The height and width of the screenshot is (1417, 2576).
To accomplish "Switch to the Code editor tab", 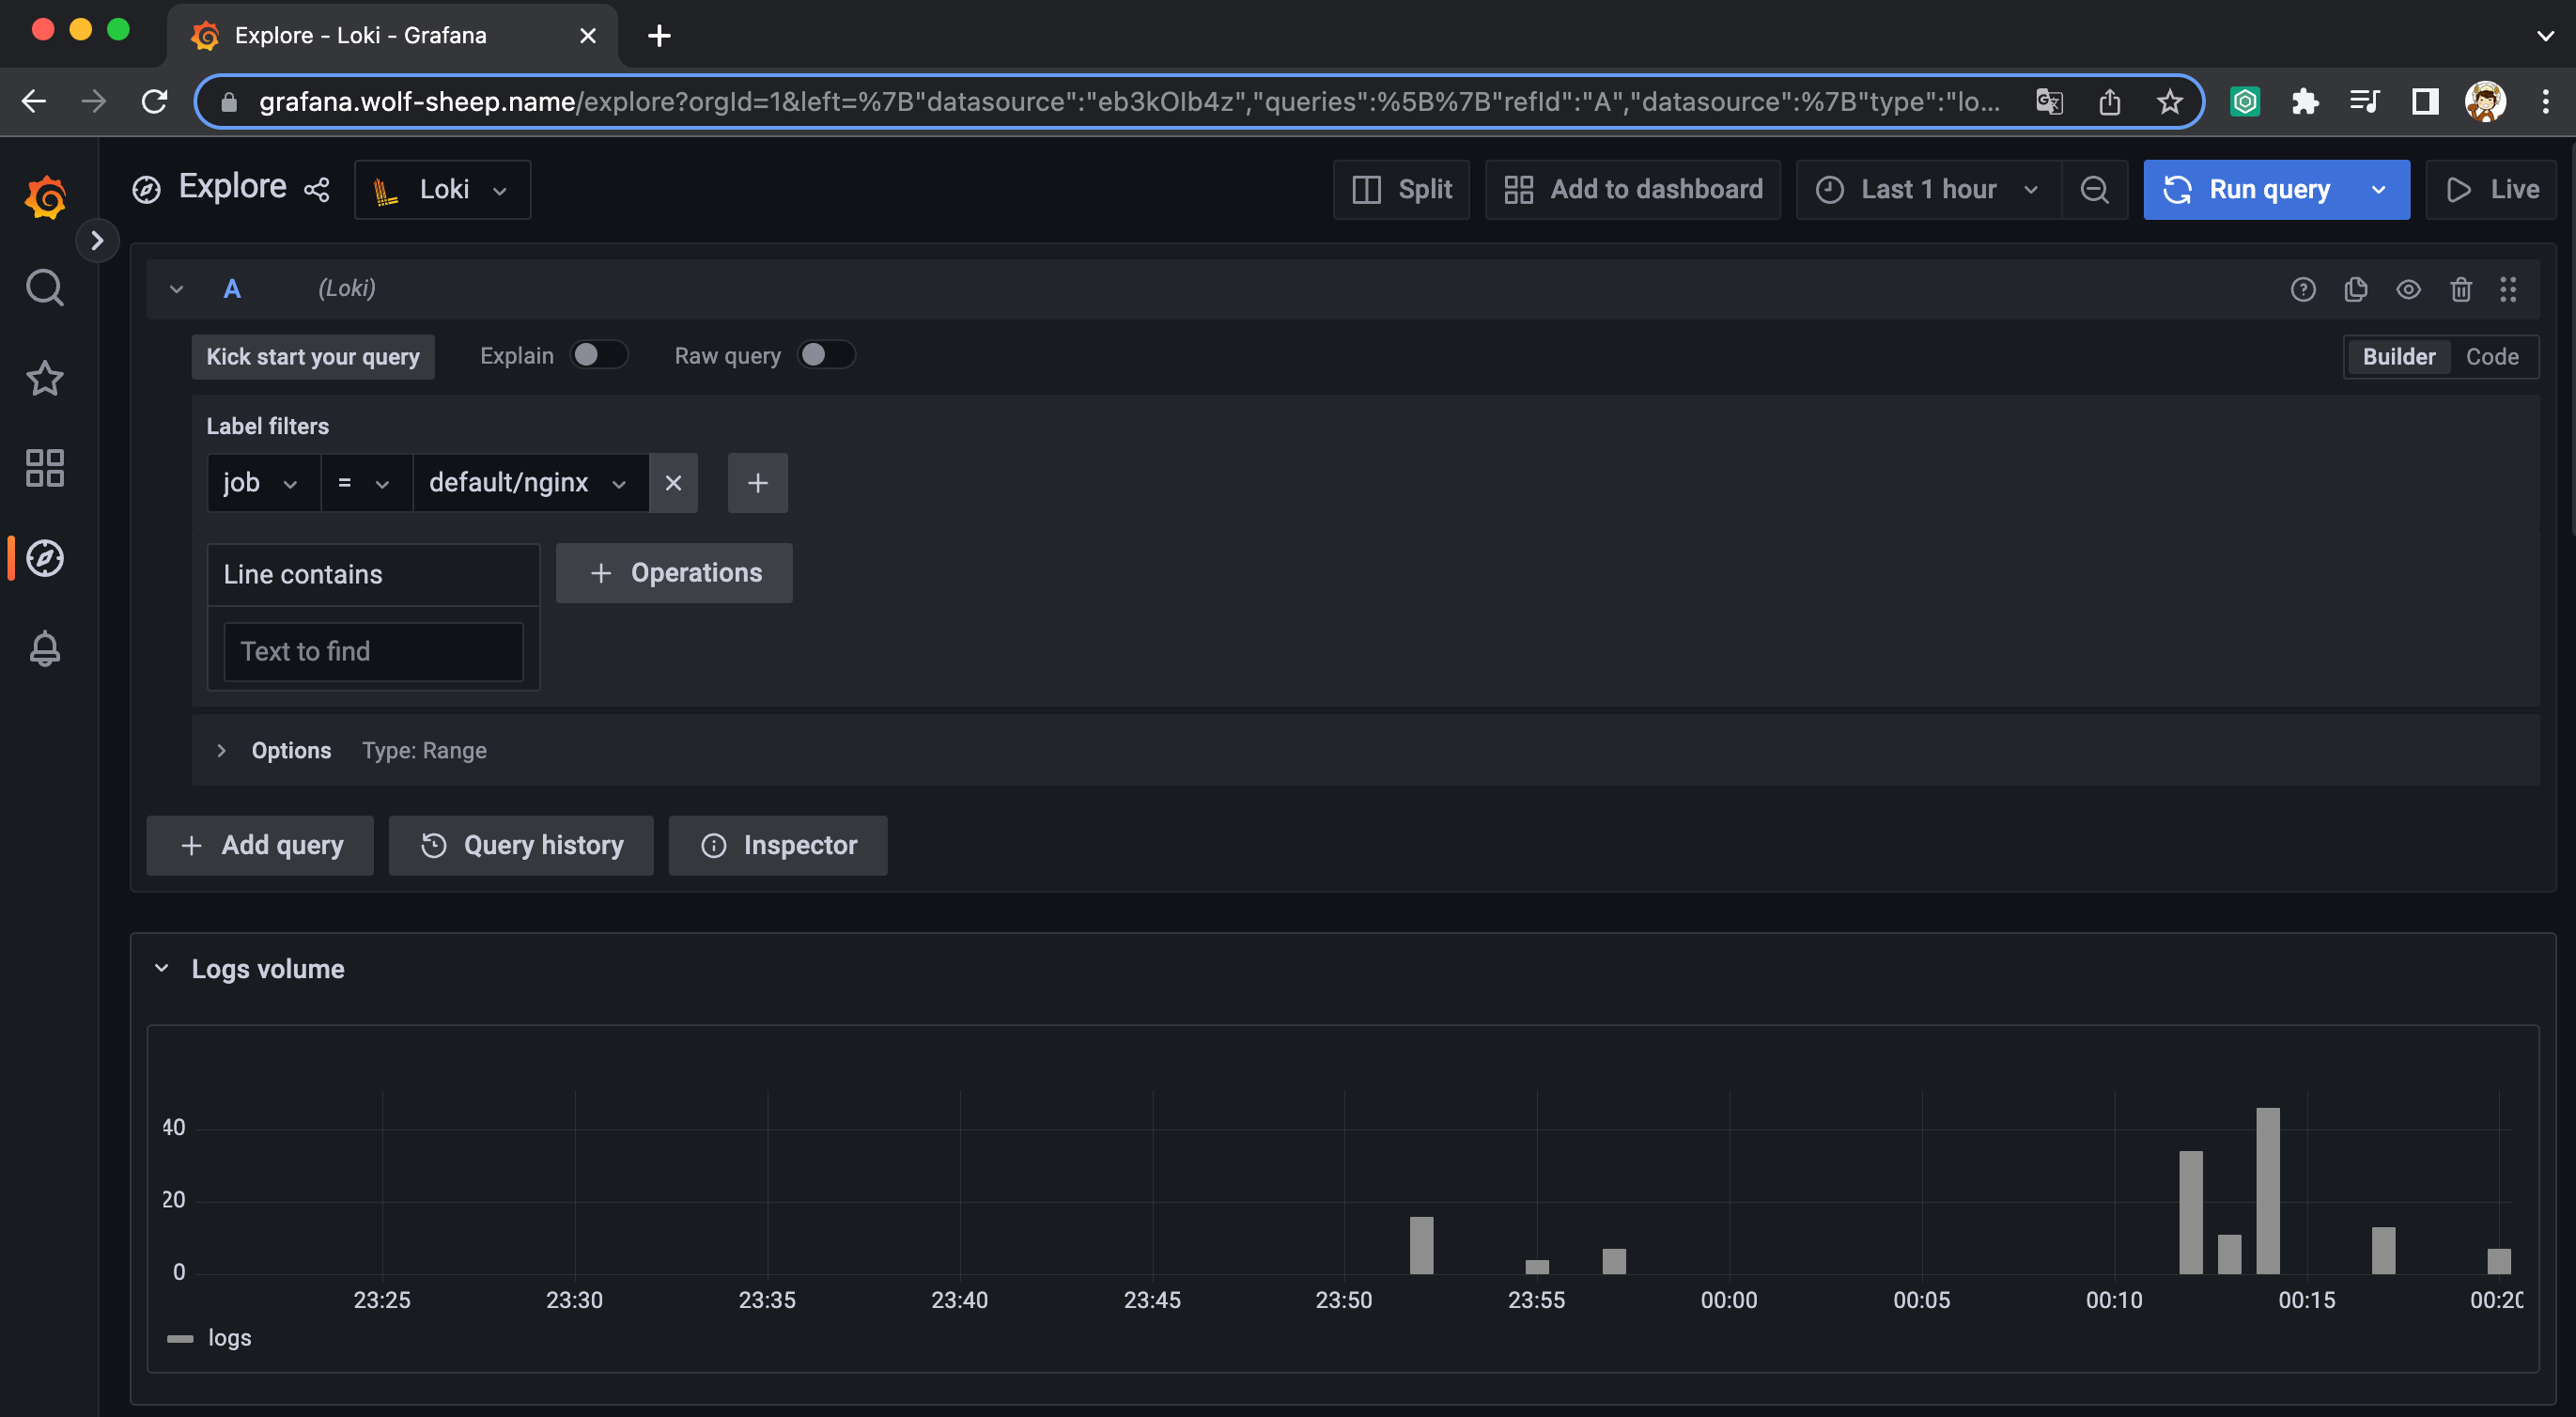I will coord(2491,356).
